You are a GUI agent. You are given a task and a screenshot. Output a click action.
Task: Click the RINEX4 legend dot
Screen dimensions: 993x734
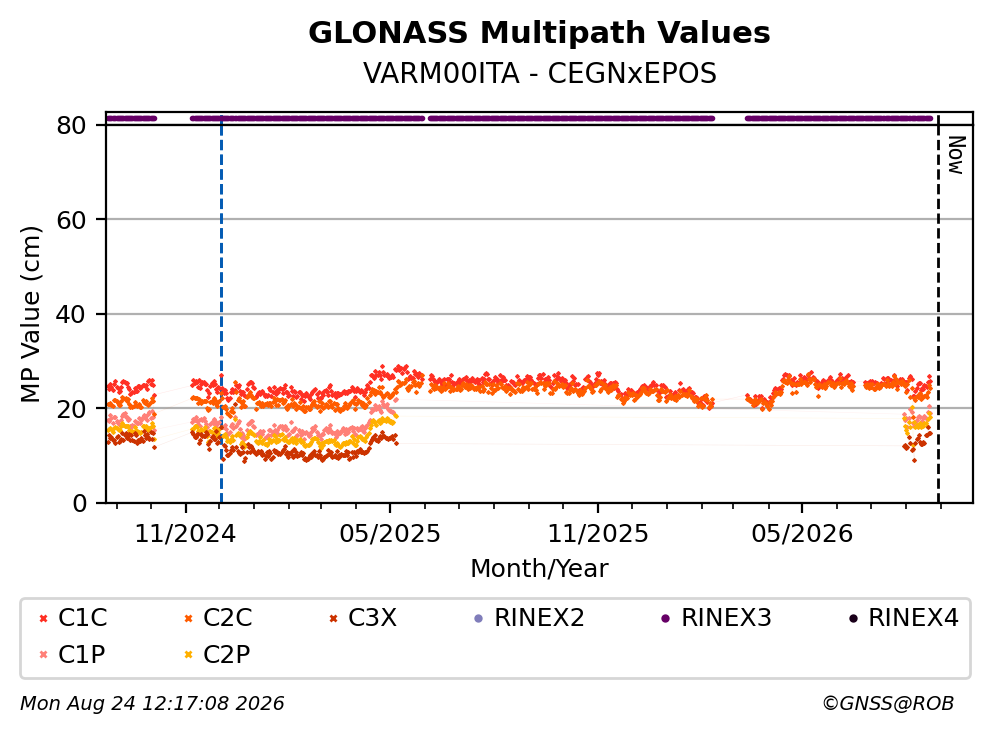coord(853,619)
